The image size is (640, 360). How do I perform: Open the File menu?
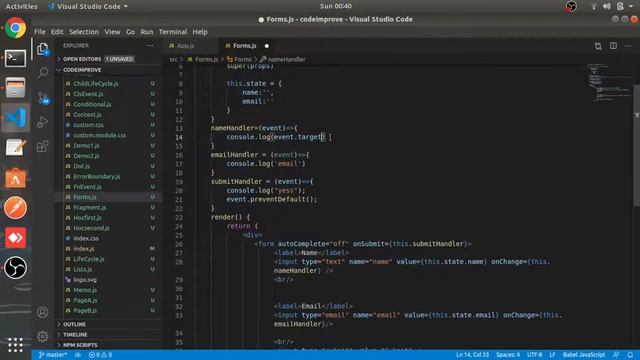coord(40,32)
